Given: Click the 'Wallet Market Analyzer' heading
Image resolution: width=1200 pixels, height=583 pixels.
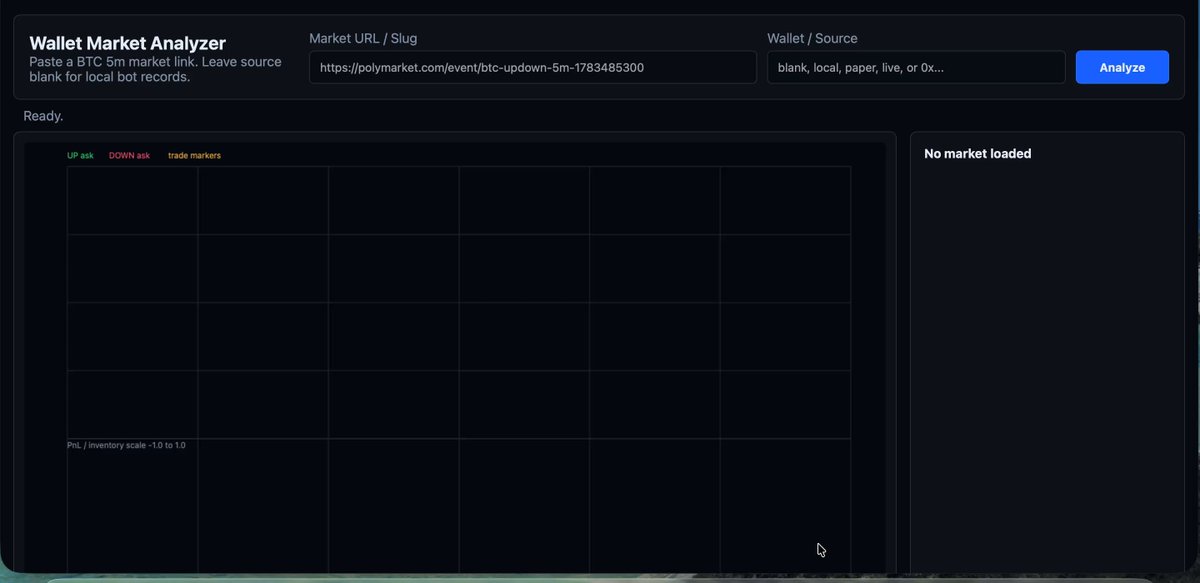Looking at the screenshot, I should (x=128, y=43).
